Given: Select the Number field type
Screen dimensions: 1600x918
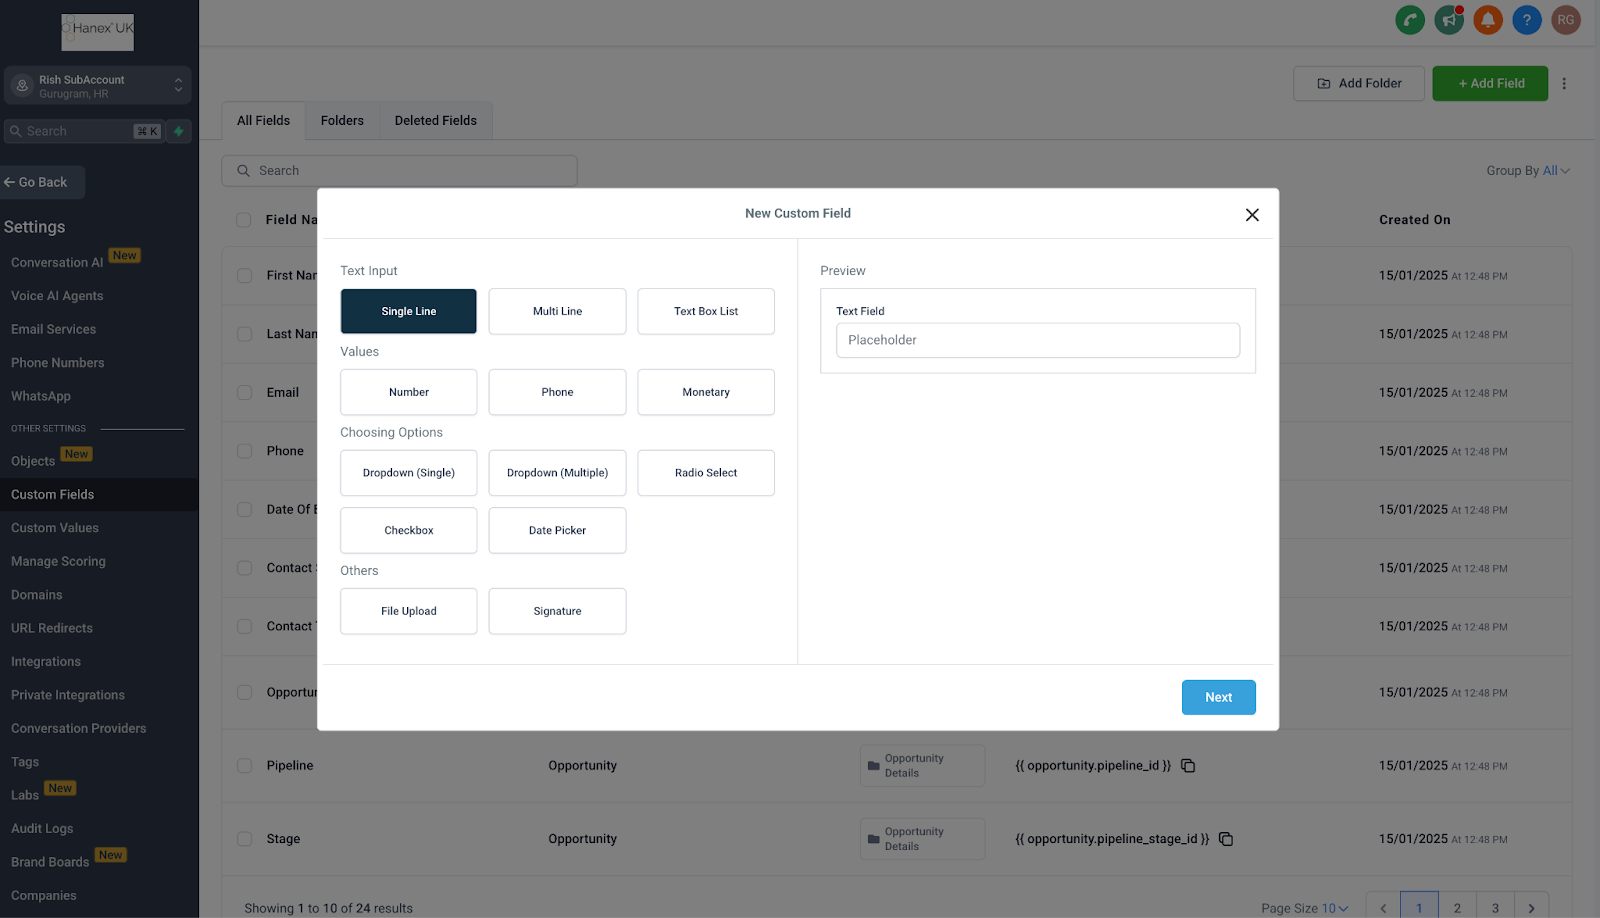Looking at the screenshot, I should 409,392.
